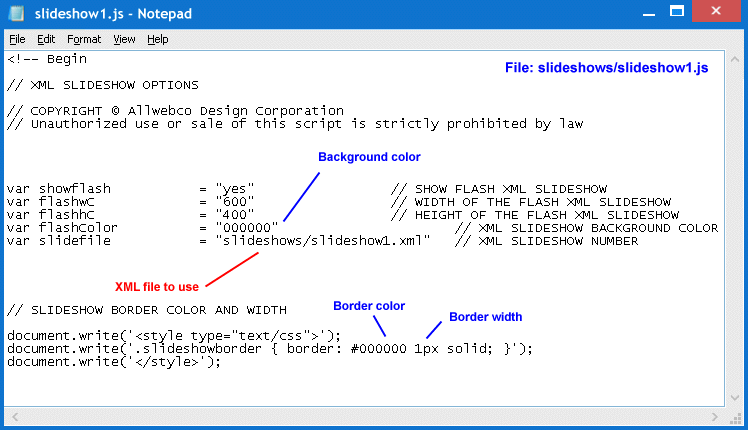The height and width of the screenshot is (430, 748).
Task: Click the "600" width value
Action: coord(235,202)
